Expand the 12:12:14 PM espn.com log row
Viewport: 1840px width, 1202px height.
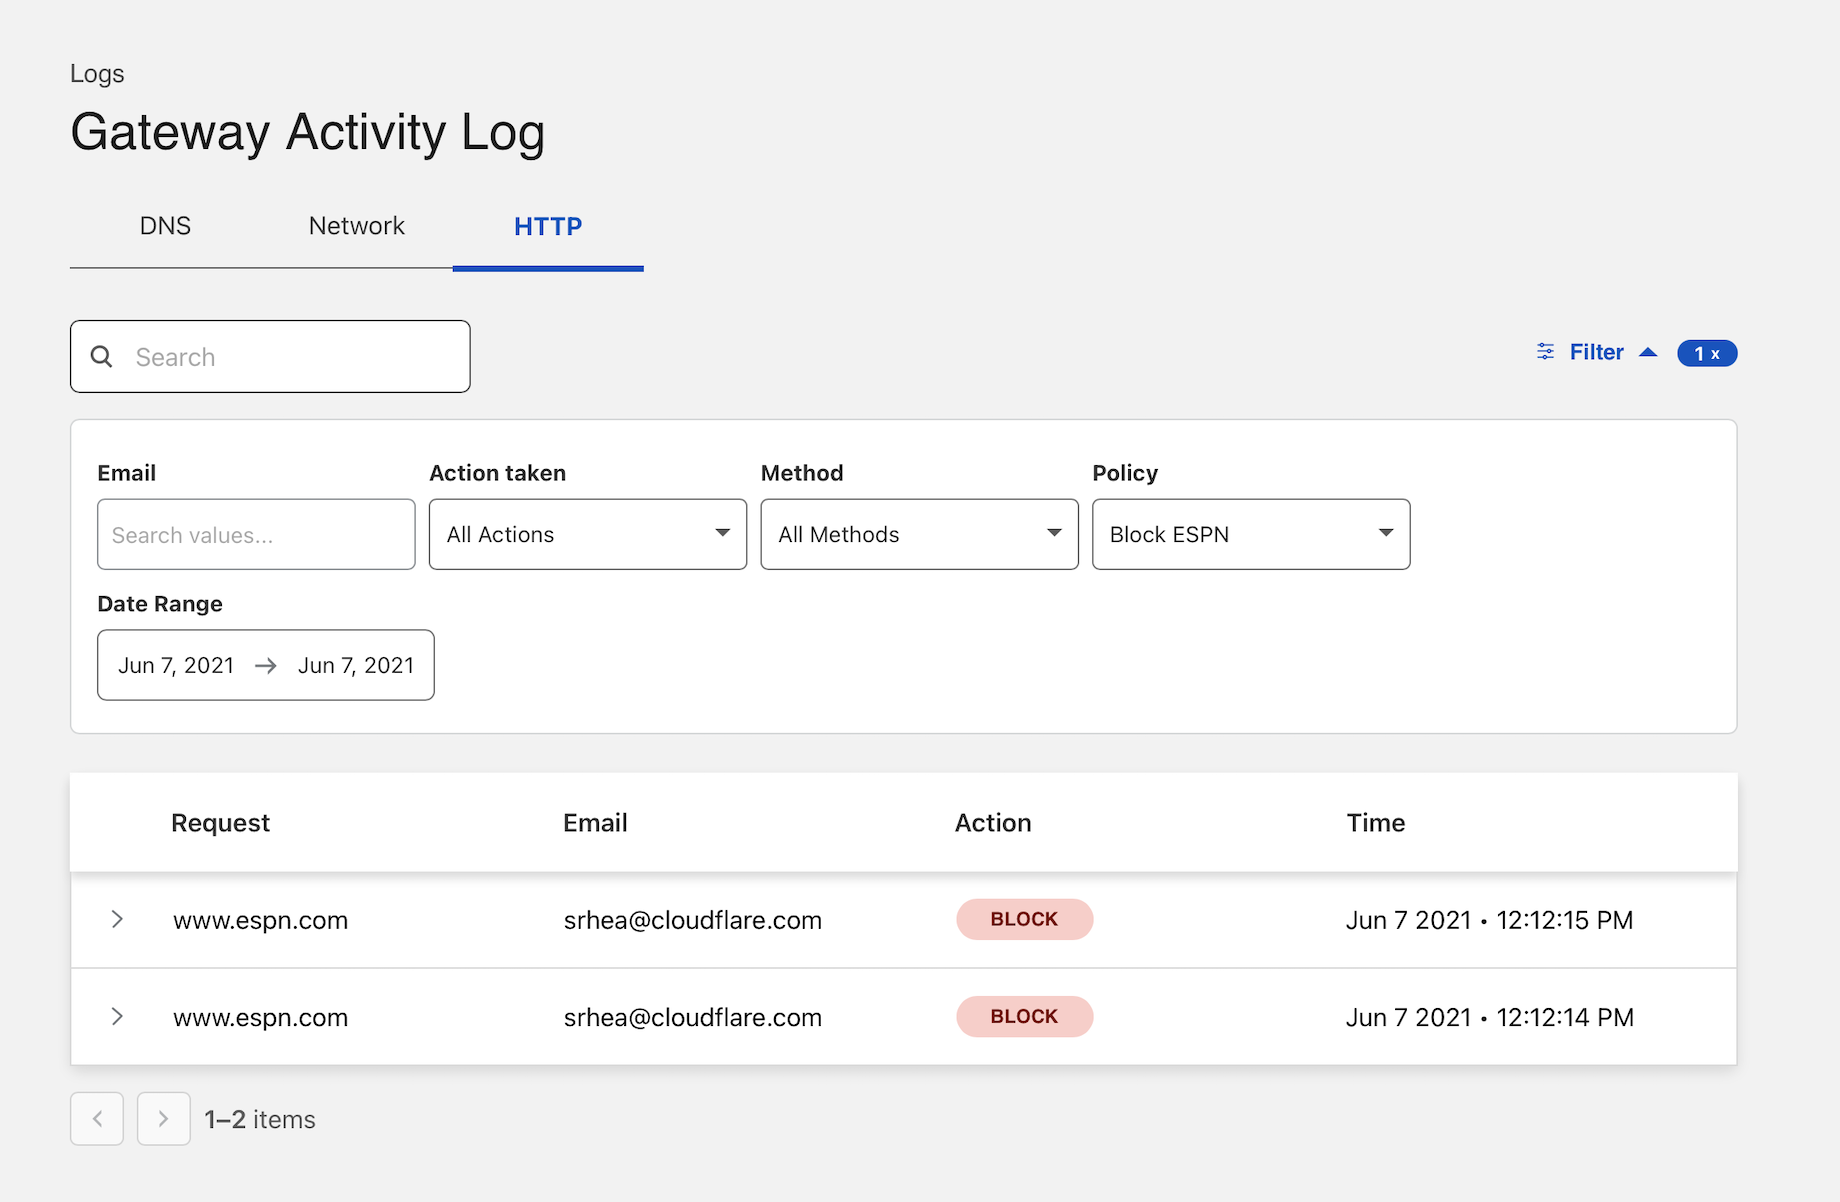point(117,1016)
